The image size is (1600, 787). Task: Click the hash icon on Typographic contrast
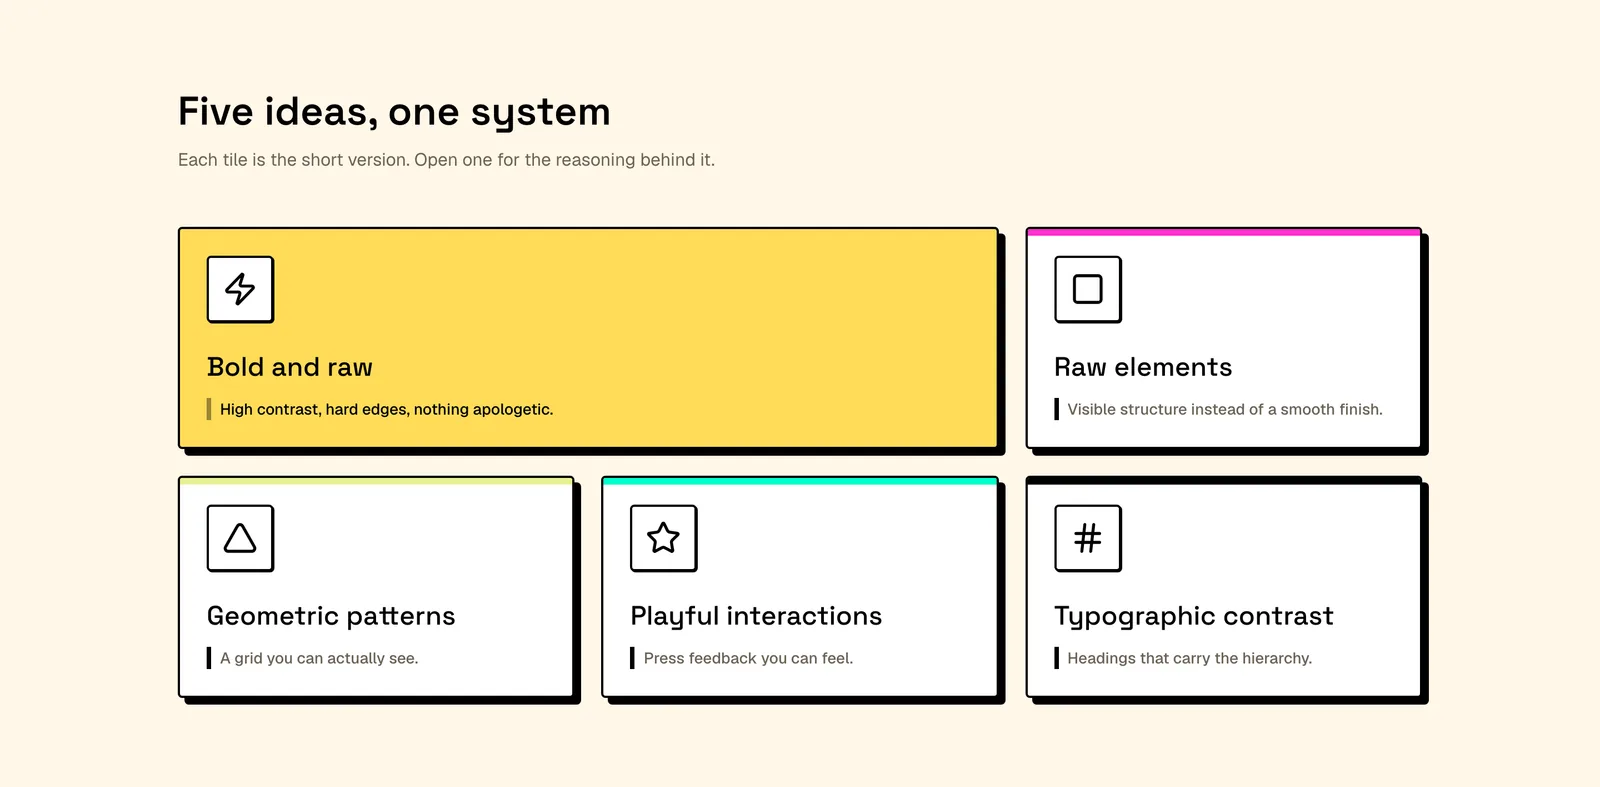(1088, 538)
